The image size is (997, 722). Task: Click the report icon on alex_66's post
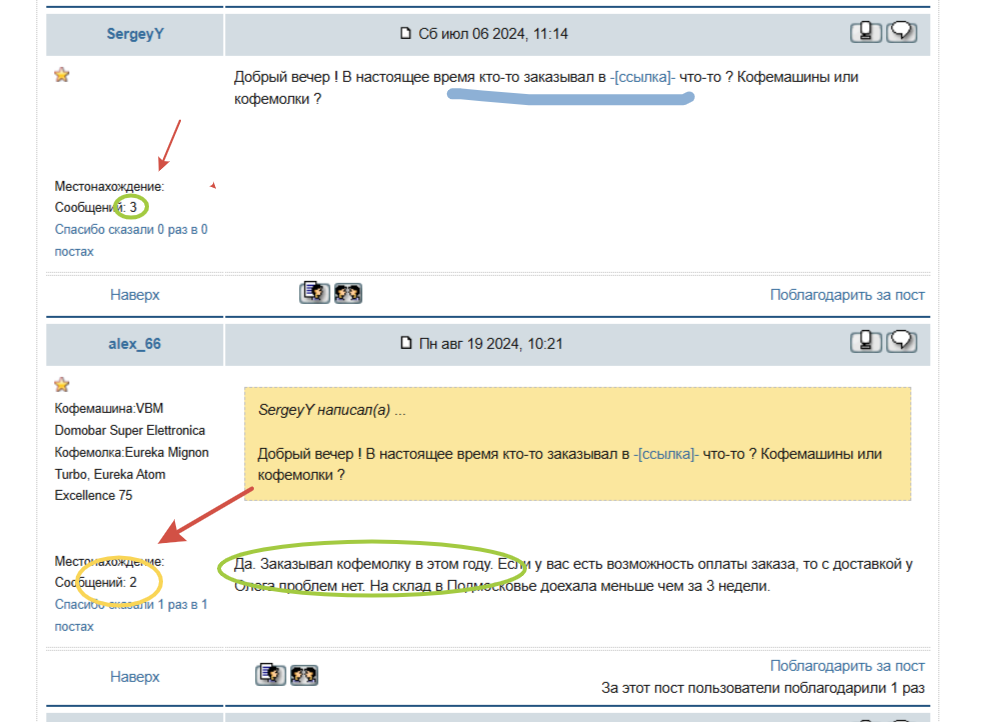866,342
